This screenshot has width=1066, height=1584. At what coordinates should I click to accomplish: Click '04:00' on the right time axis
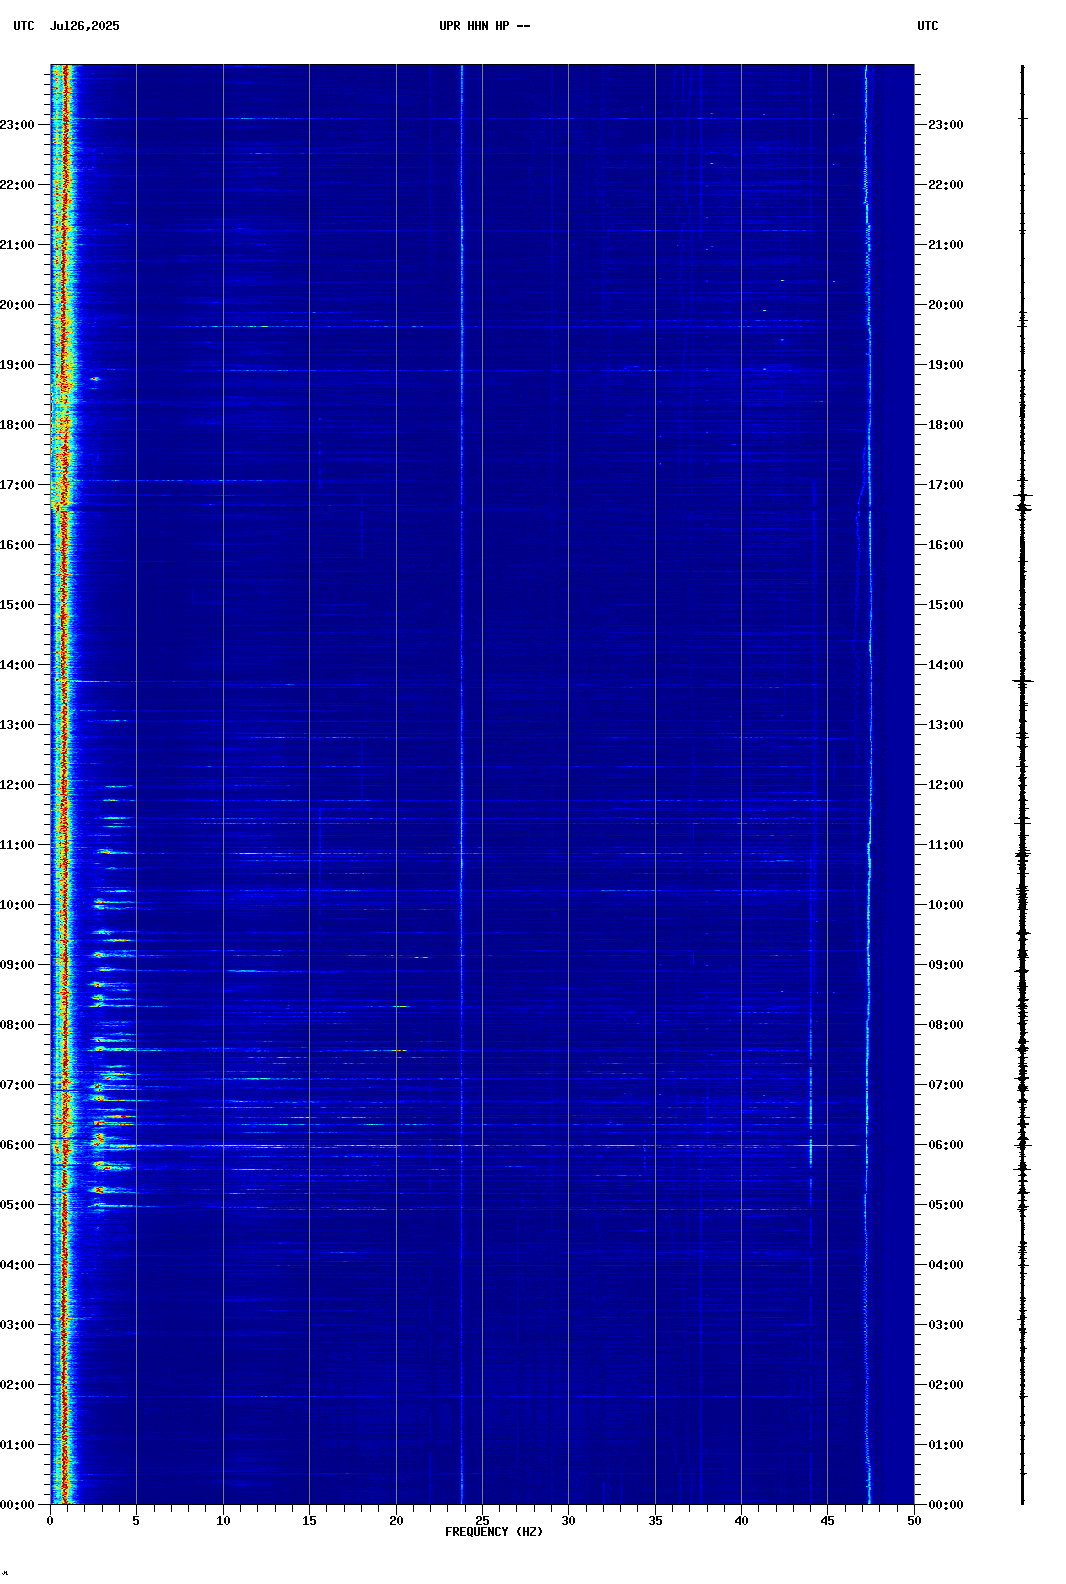coord(946,1265)
